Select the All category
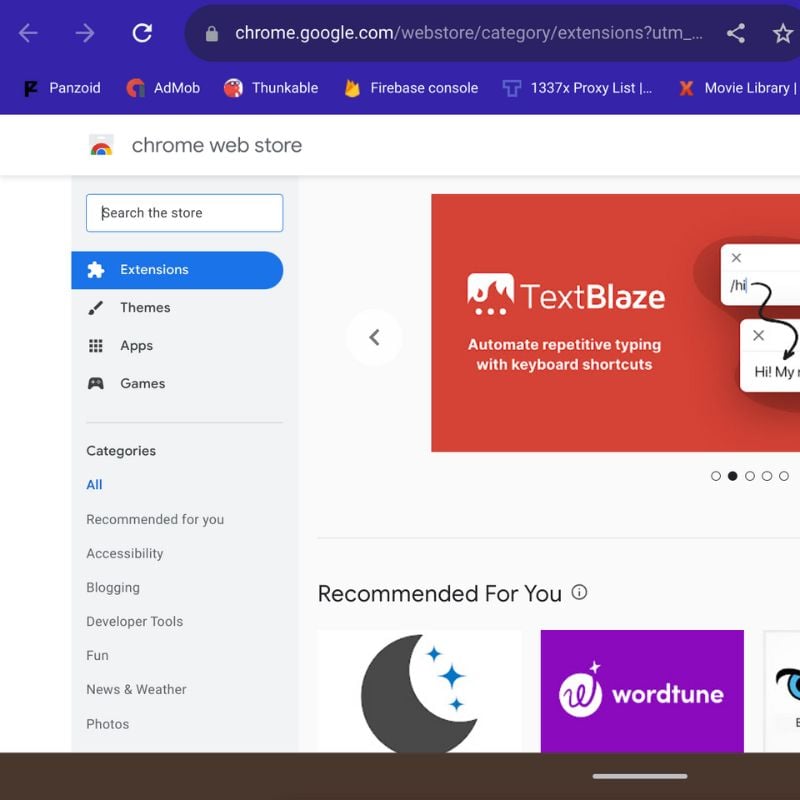The width and height of the screenshot is (800, 800). [x=94, y=485]
